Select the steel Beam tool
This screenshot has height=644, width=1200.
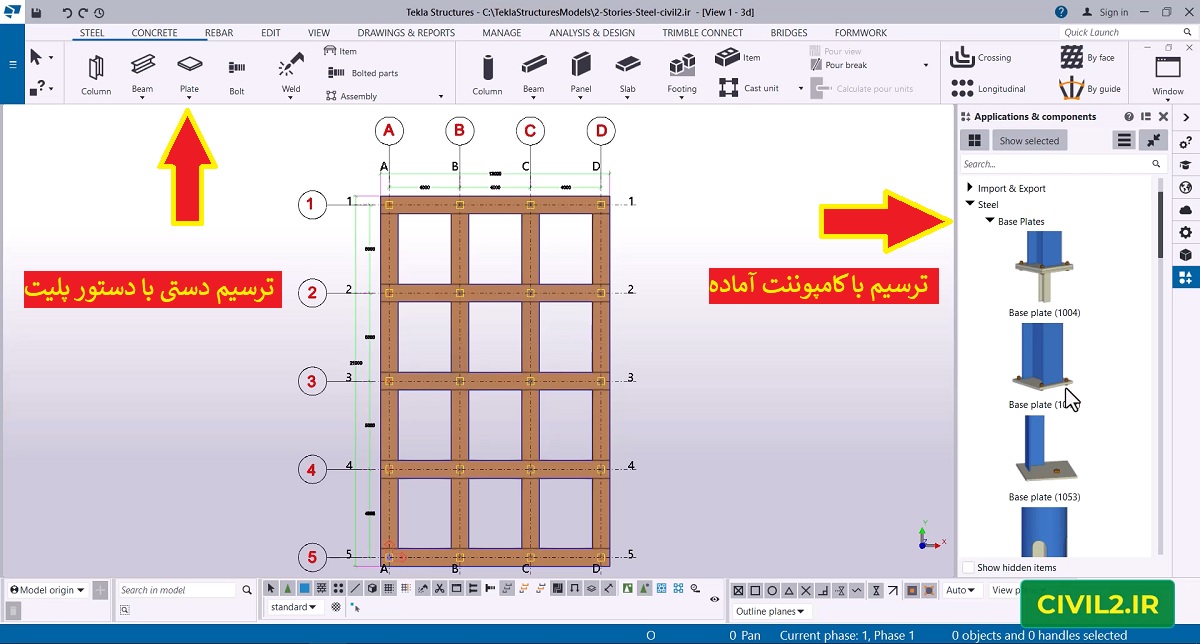click(x=142, y=72)
